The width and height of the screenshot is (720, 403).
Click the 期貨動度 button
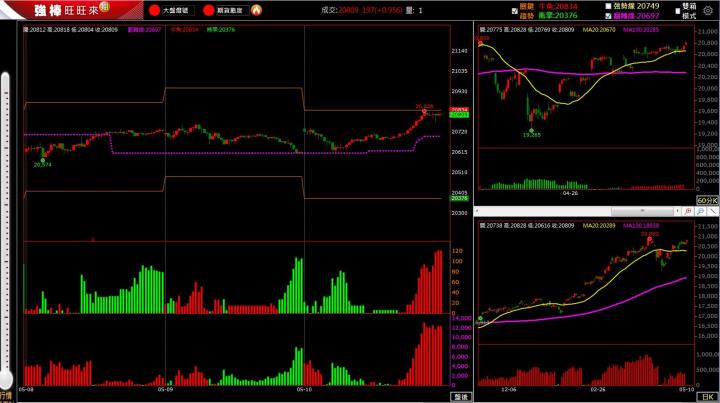(230, 10)
